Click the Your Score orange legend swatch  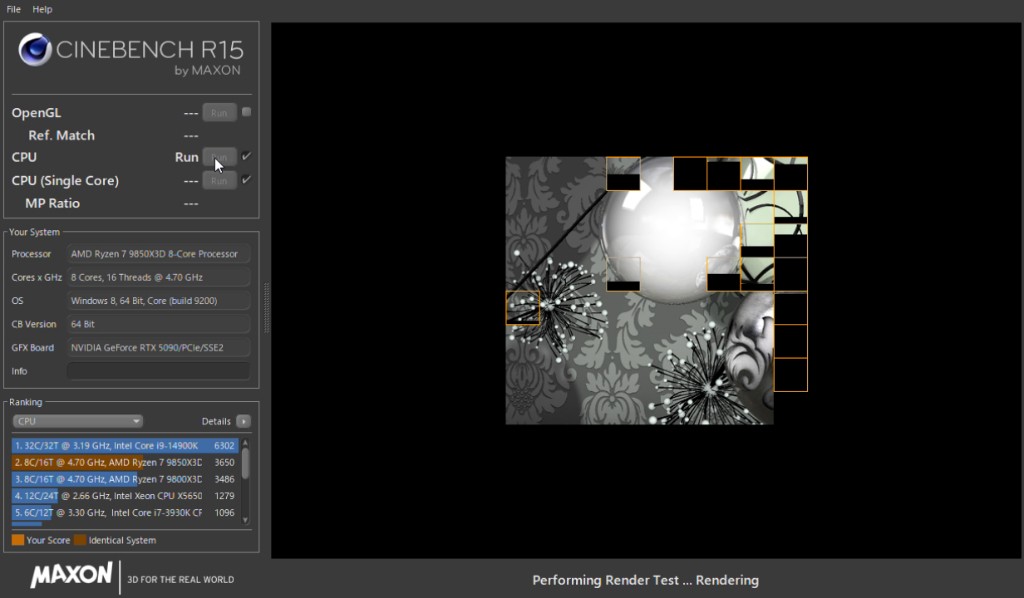point(18,540)
